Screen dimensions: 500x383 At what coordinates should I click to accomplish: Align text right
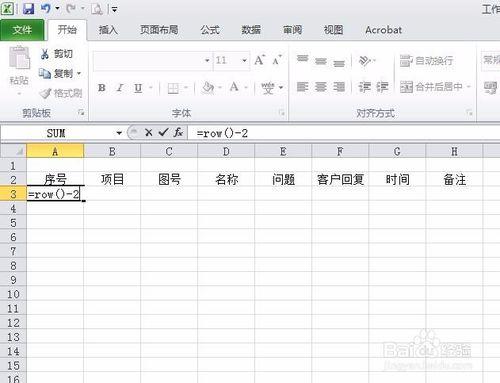pos(339,87)
